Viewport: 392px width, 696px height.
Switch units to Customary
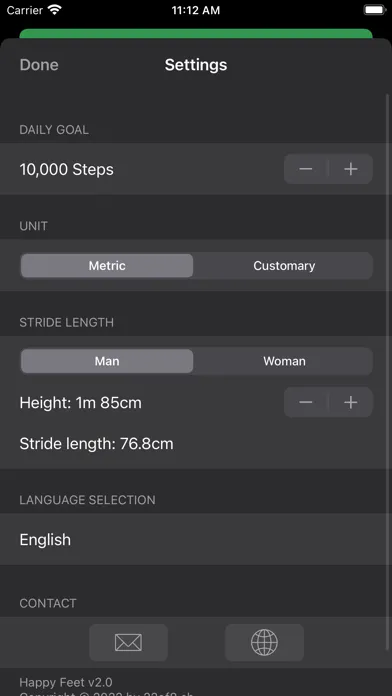click(284, 265)
